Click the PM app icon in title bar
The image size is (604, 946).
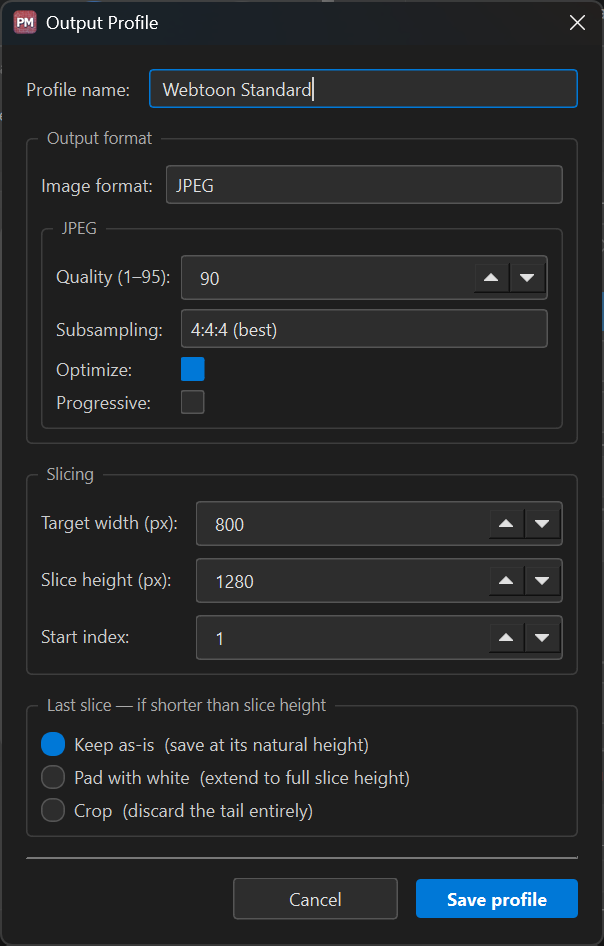[x=25, y=22]
